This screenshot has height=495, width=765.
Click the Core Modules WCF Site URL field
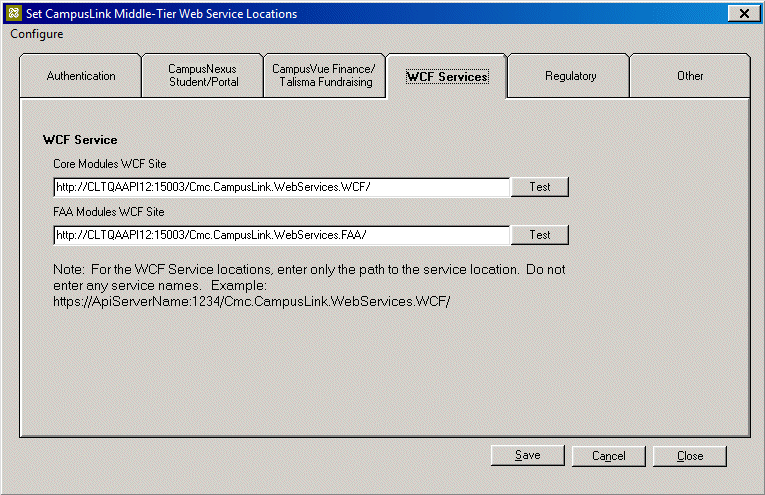[282, 187]
